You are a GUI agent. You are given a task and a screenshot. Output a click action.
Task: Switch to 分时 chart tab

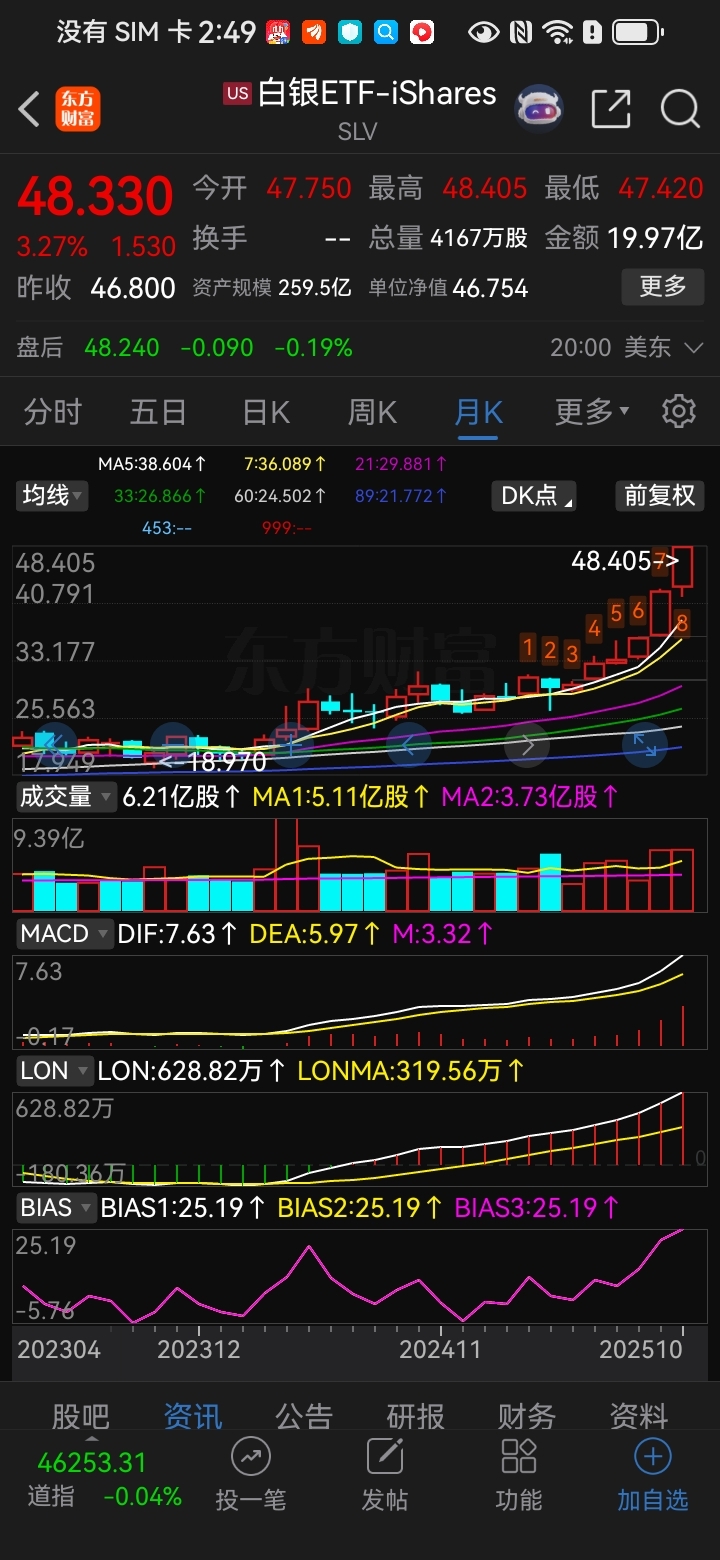tap(52, 411)
